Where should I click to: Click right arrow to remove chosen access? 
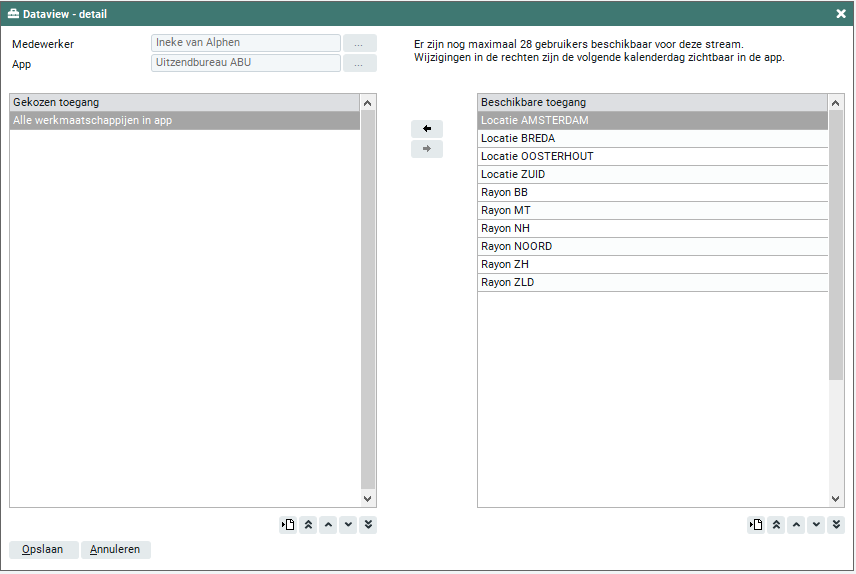click(x=427, y=149)
